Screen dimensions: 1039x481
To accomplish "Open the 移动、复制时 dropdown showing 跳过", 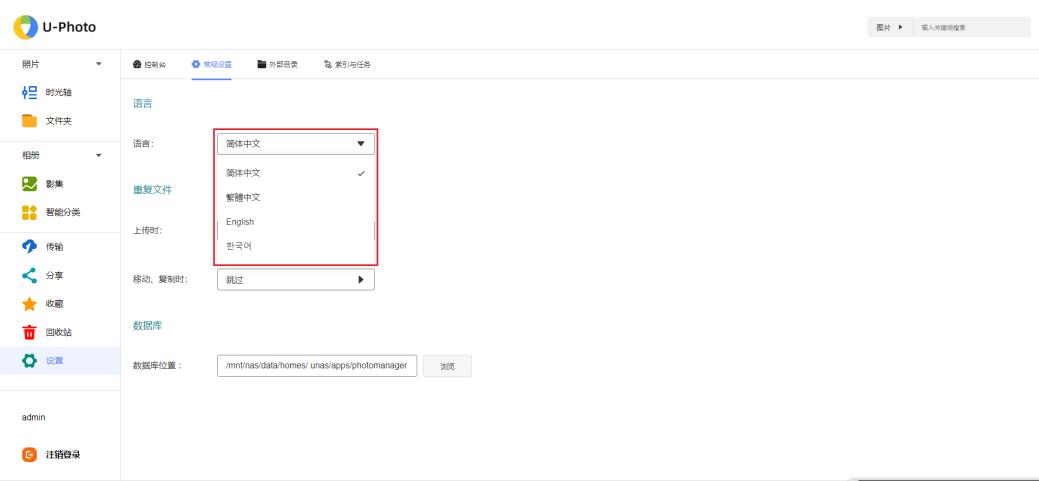I will pyautogui.click(x=295, y=280).
